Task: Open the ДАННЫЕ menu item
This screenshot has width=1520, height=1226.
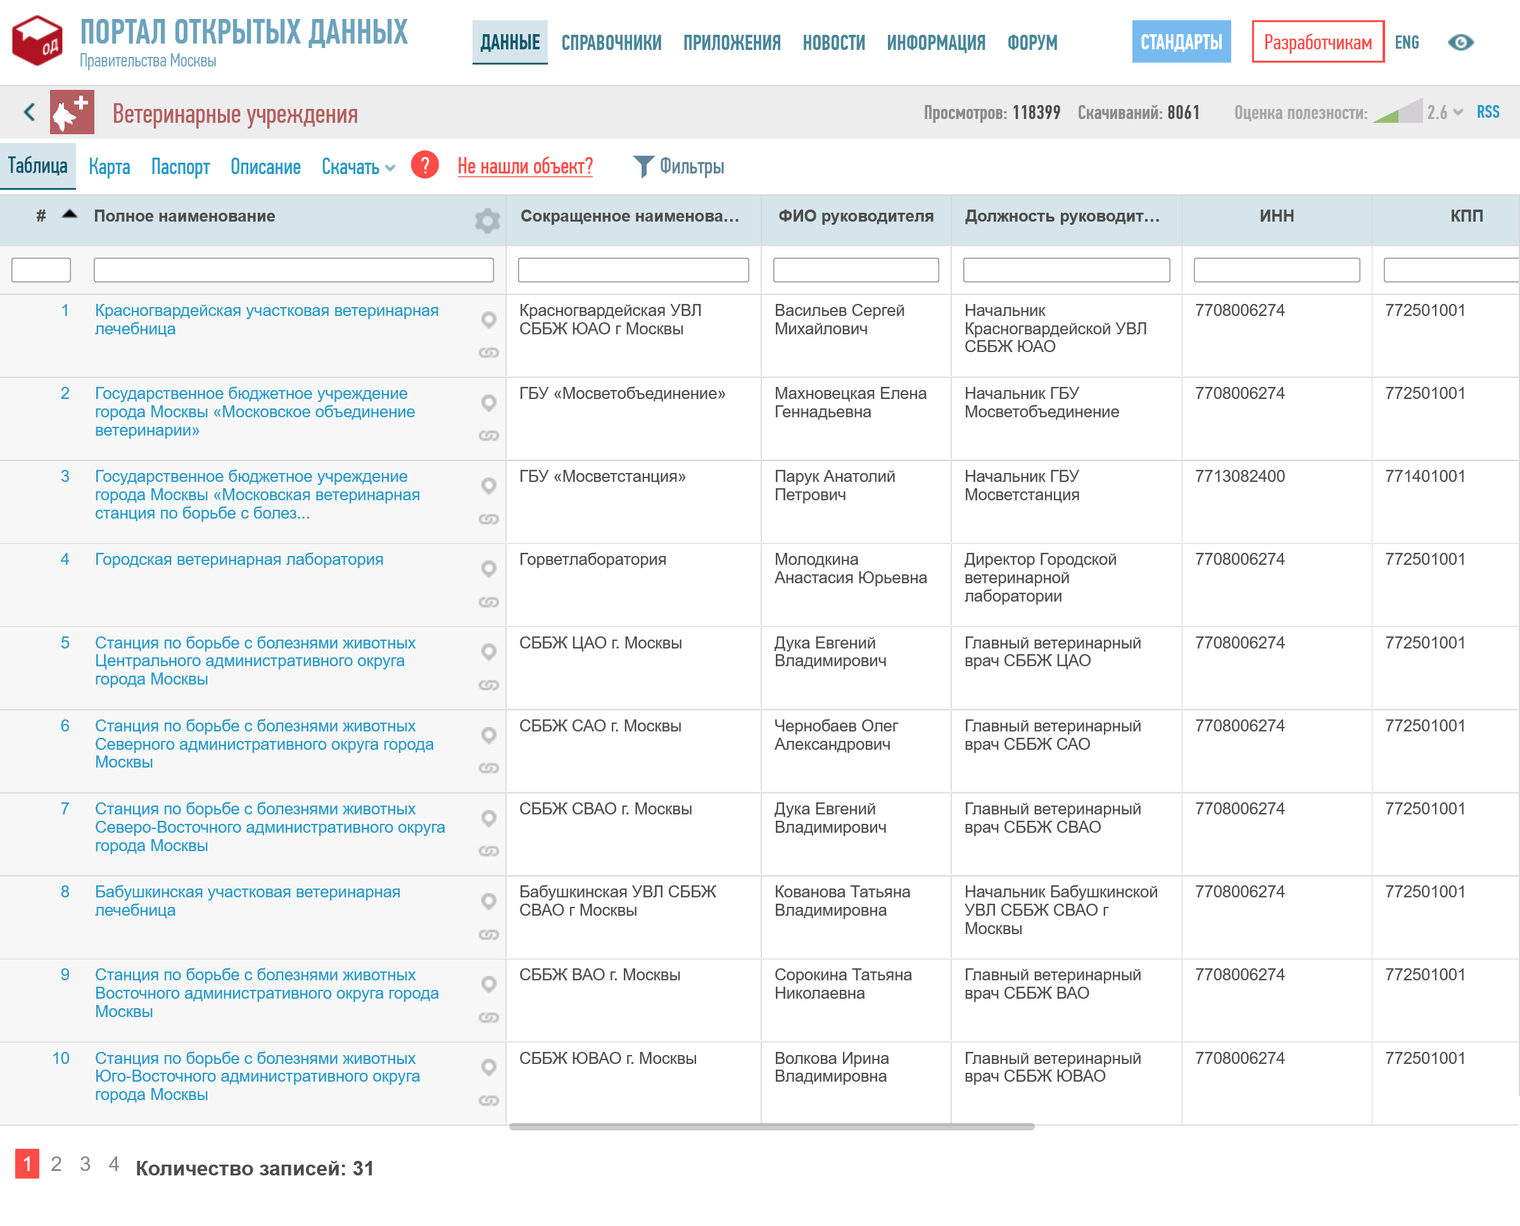Action: tap(510, 42)
